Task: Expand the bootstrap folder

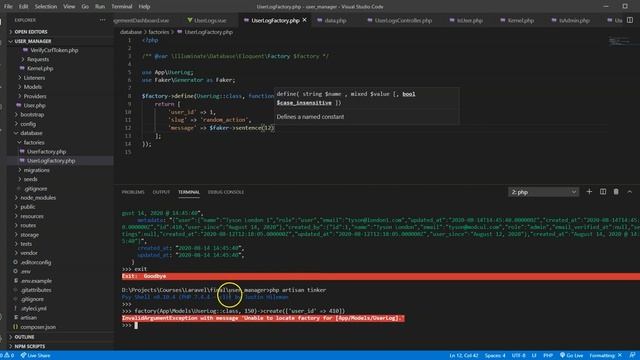Action: coord(32,115)
